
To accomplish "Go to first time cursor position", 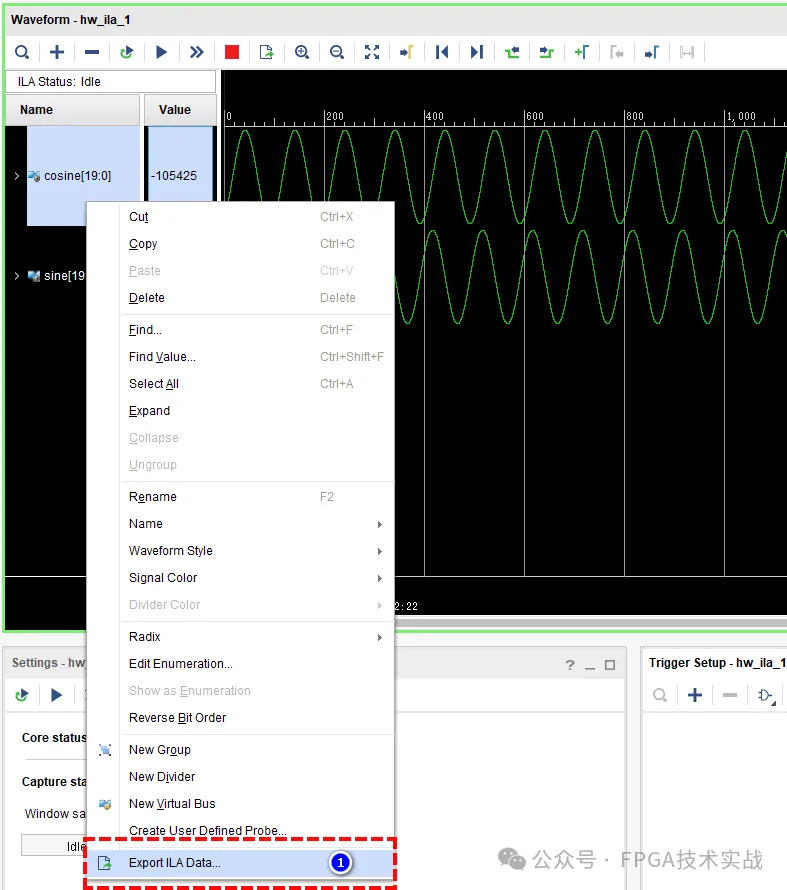I will [442, 52].
